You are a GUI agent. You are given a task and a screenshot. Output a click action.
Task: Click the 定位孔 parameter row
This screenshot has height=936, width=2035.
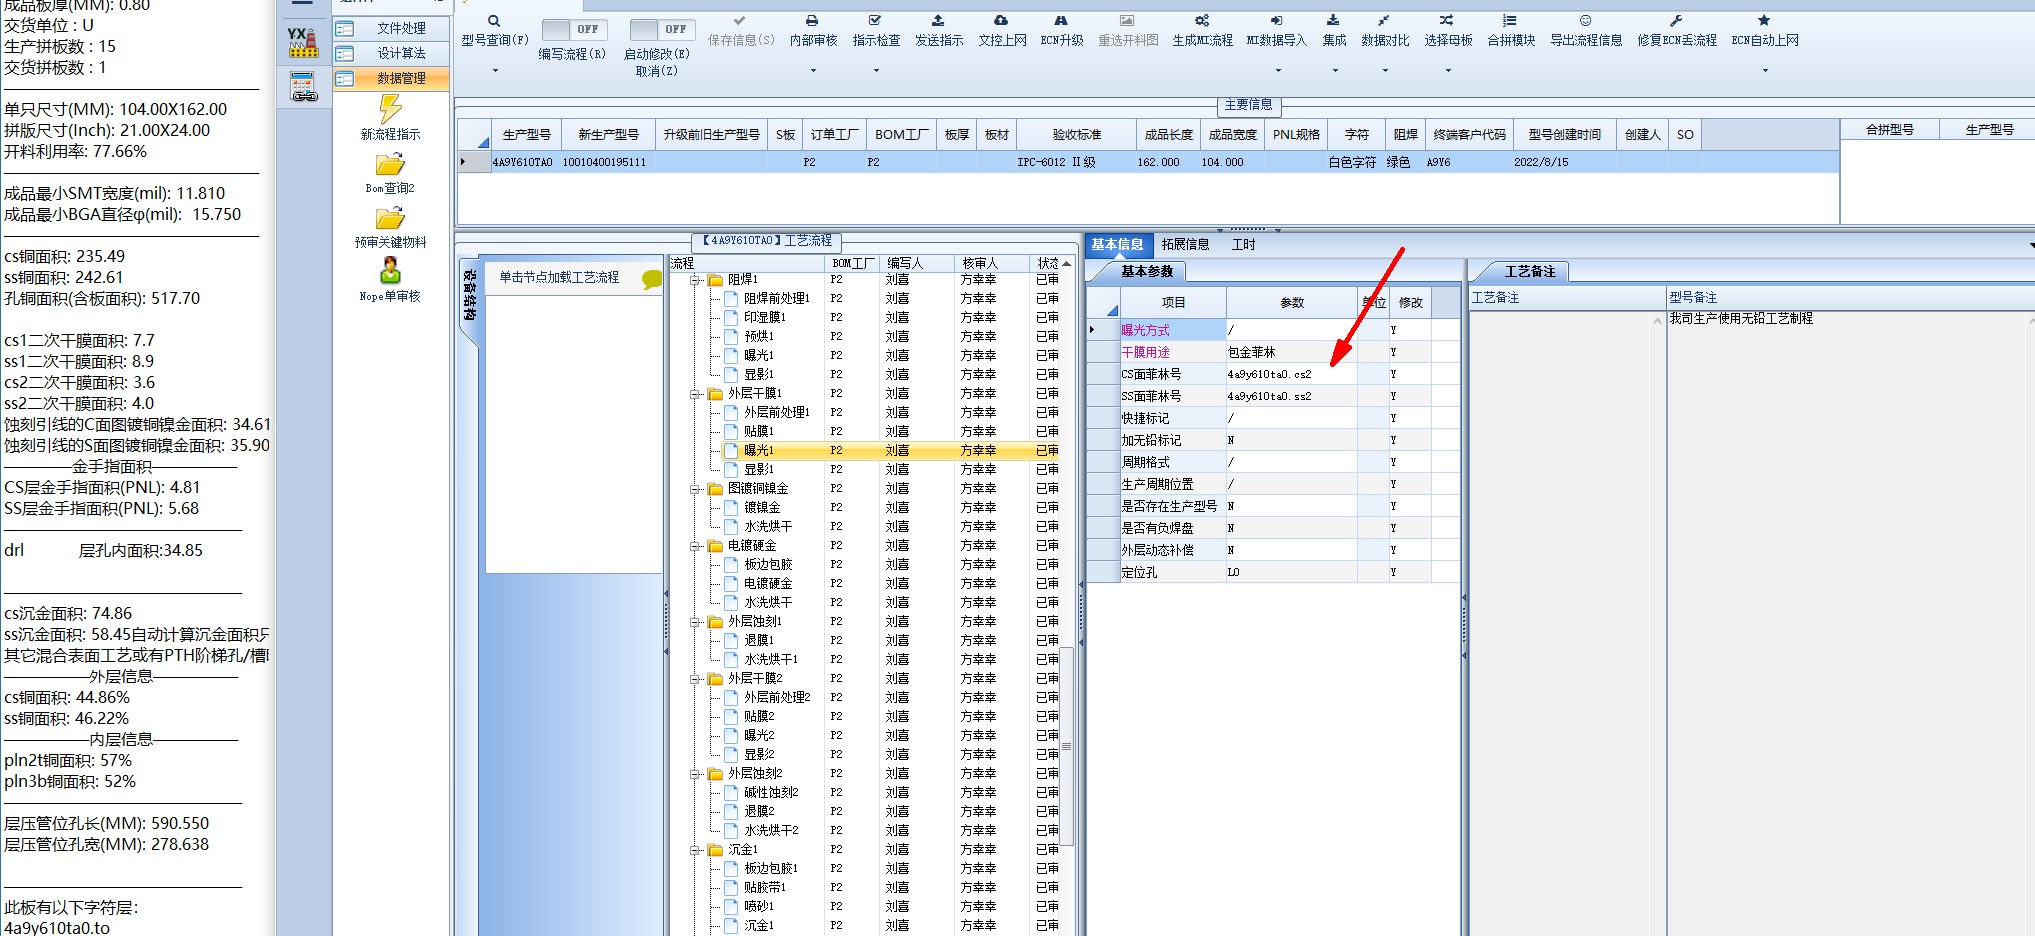pyautogui.click(x=1275, y=573)
